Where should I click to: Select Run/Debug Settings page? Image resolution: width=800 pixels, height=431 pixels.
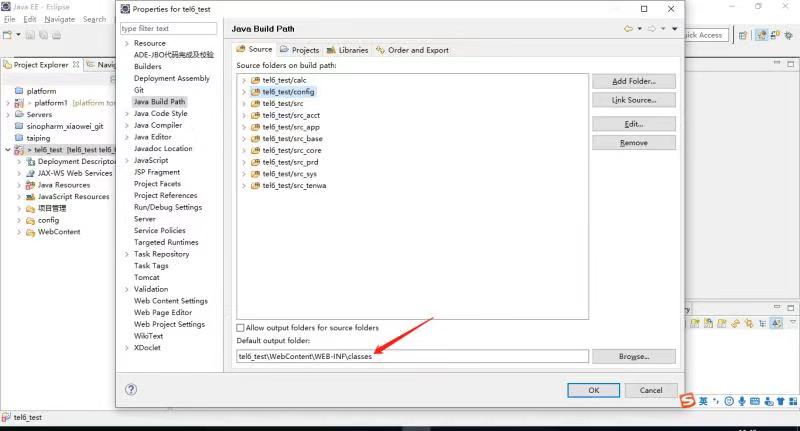tap(168, 207)
